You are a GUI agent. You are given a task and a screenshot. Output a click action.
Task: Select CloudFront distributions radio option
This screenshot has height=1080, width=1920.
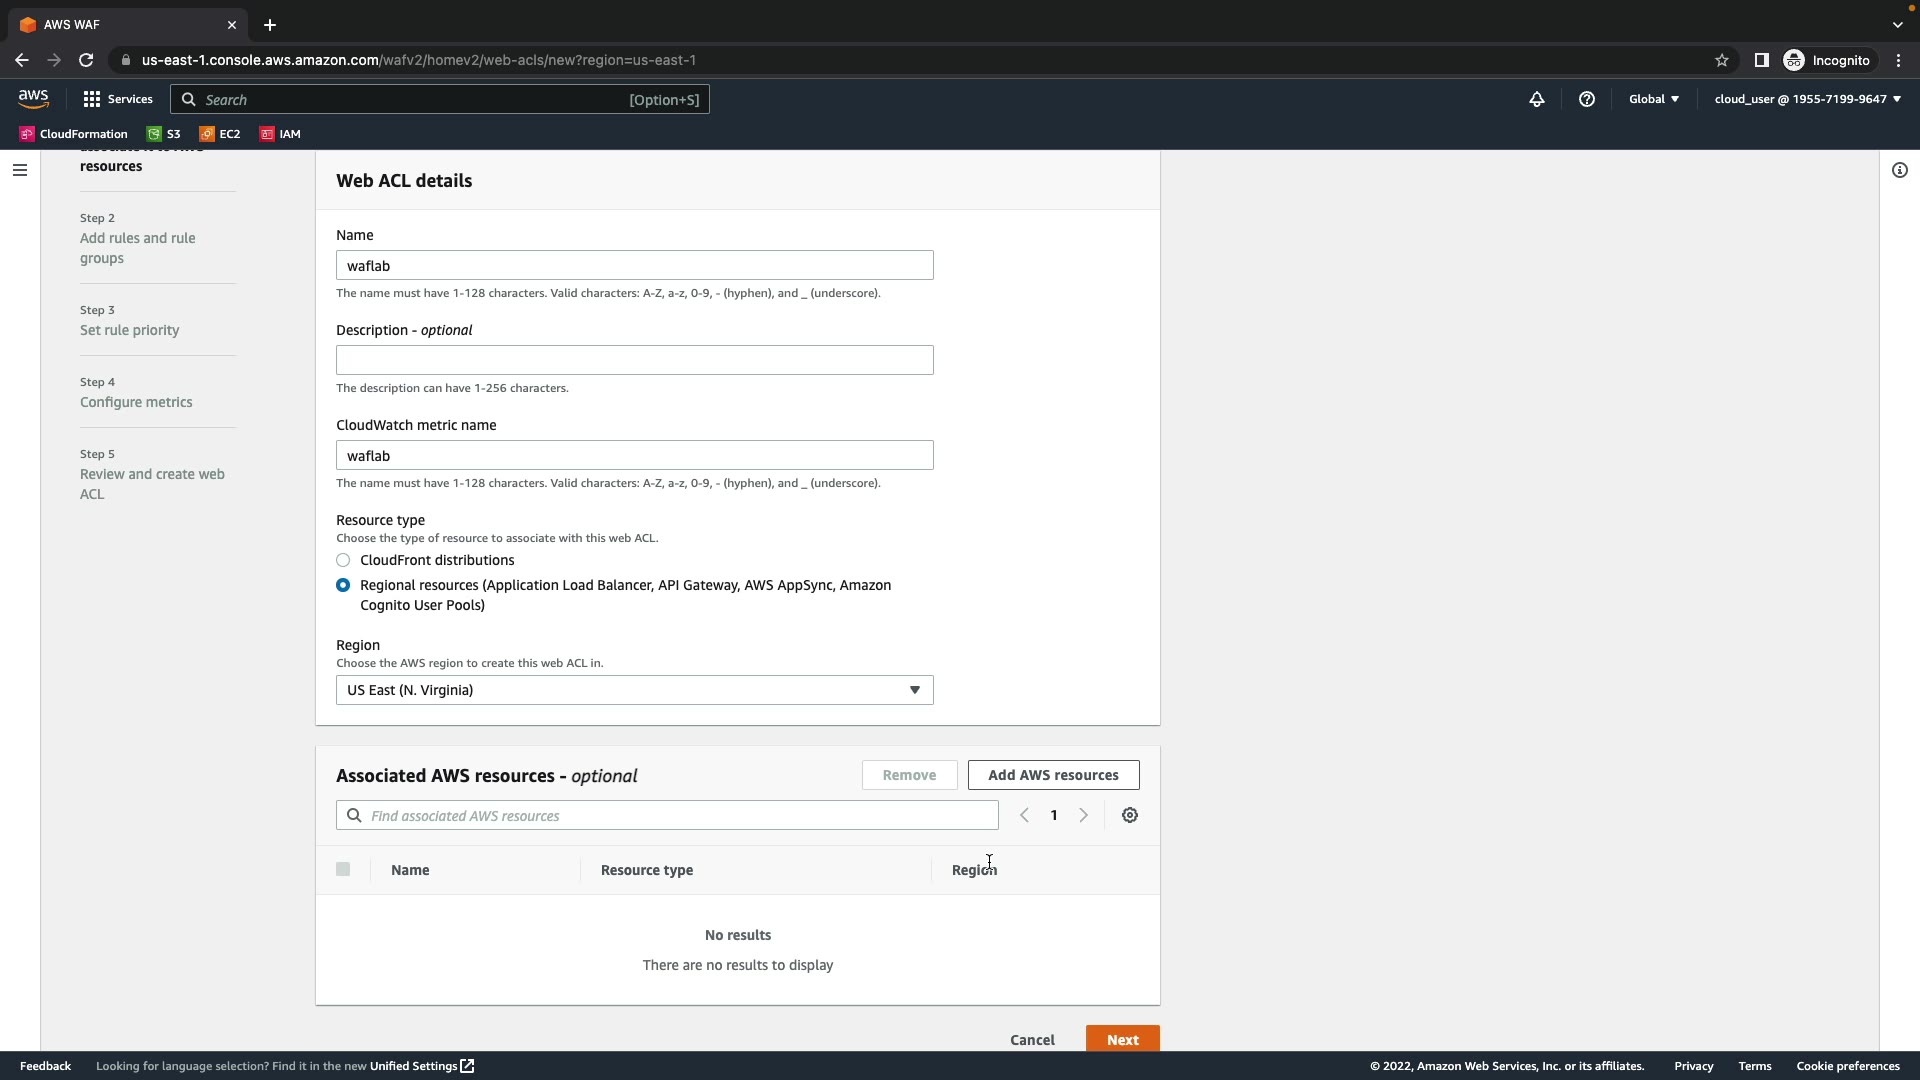tap(343, 560)
